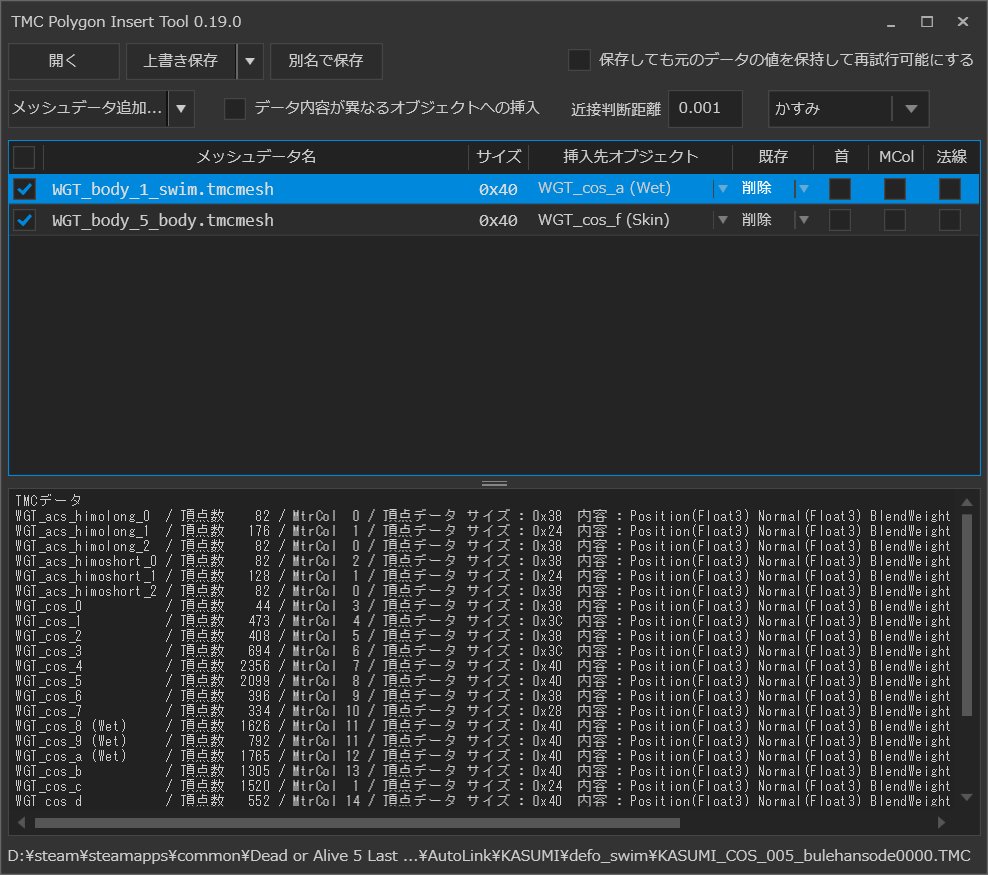Toggle 法線 checkbox in WGT_body_5_body row
Image resolution: width=988 pixels, height=875 pixels.
[950, 220]
